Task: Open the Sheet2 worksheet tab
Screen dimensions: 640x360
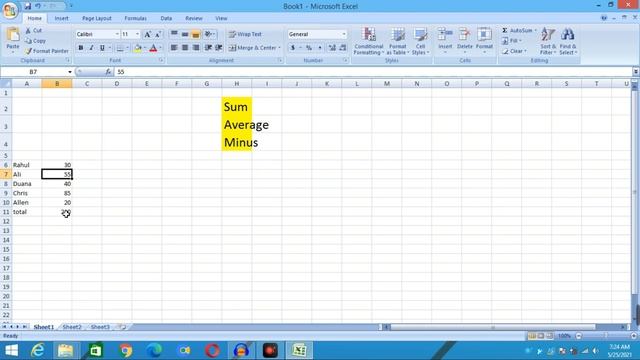Action: point(72,327)
